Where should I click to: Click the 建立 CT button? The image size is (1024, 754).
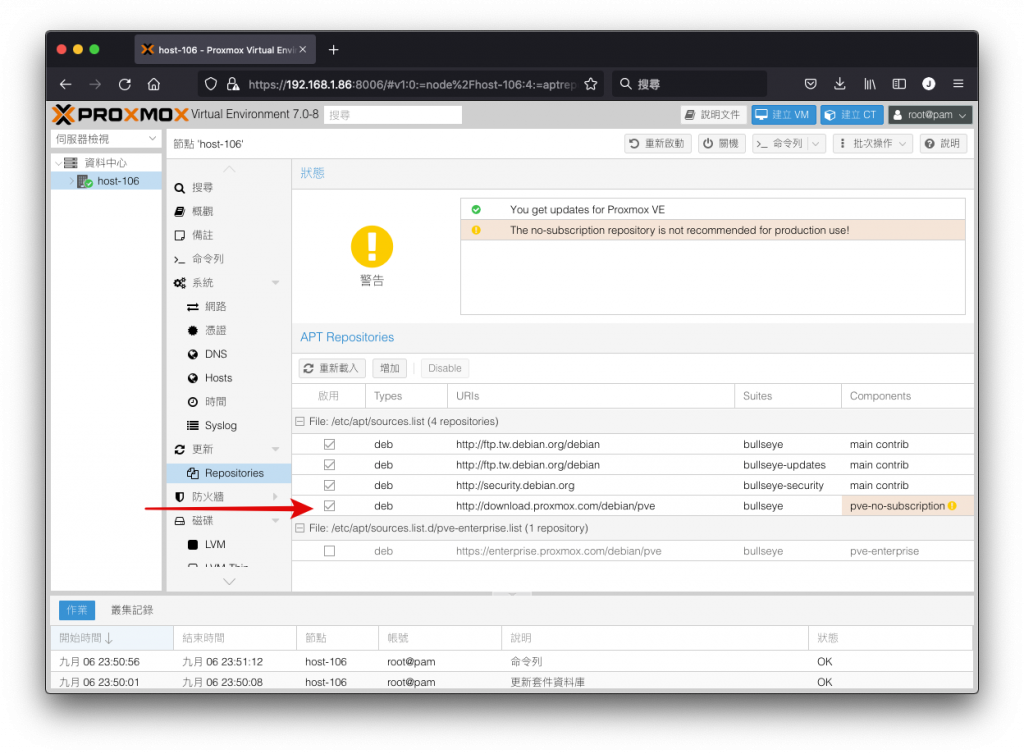(852, 114)
